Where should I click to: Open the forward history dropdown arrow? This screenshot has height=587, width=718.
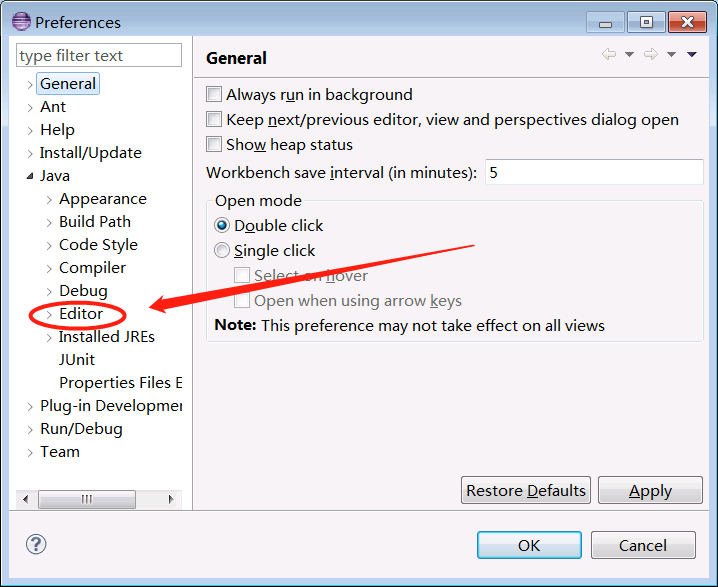672,55
